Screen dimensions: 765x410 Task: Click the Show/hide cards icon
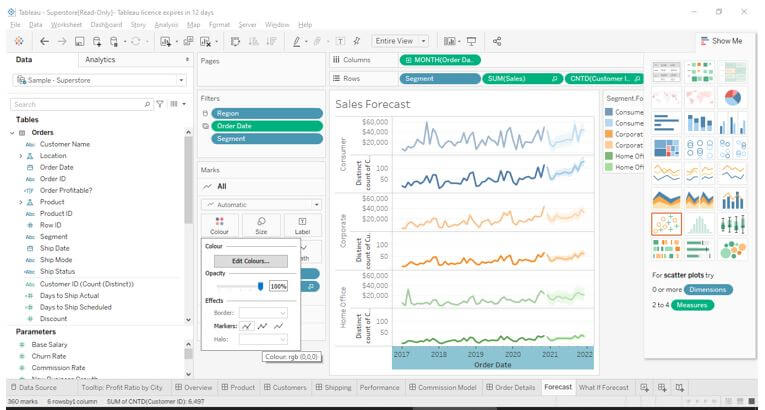(449, 41)
